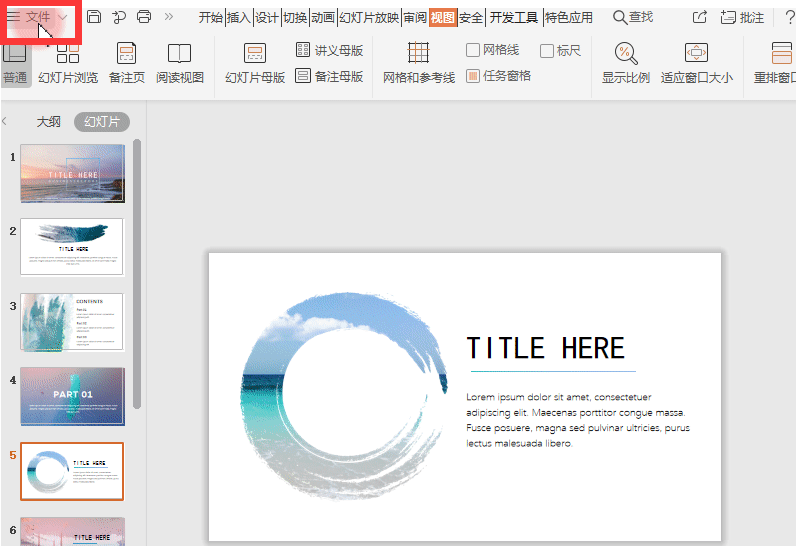Viewport: 796px width, 546px height.
Task: Switch to 备注页 notes page view
Action: pyautogui.click(x=126, y=62)
